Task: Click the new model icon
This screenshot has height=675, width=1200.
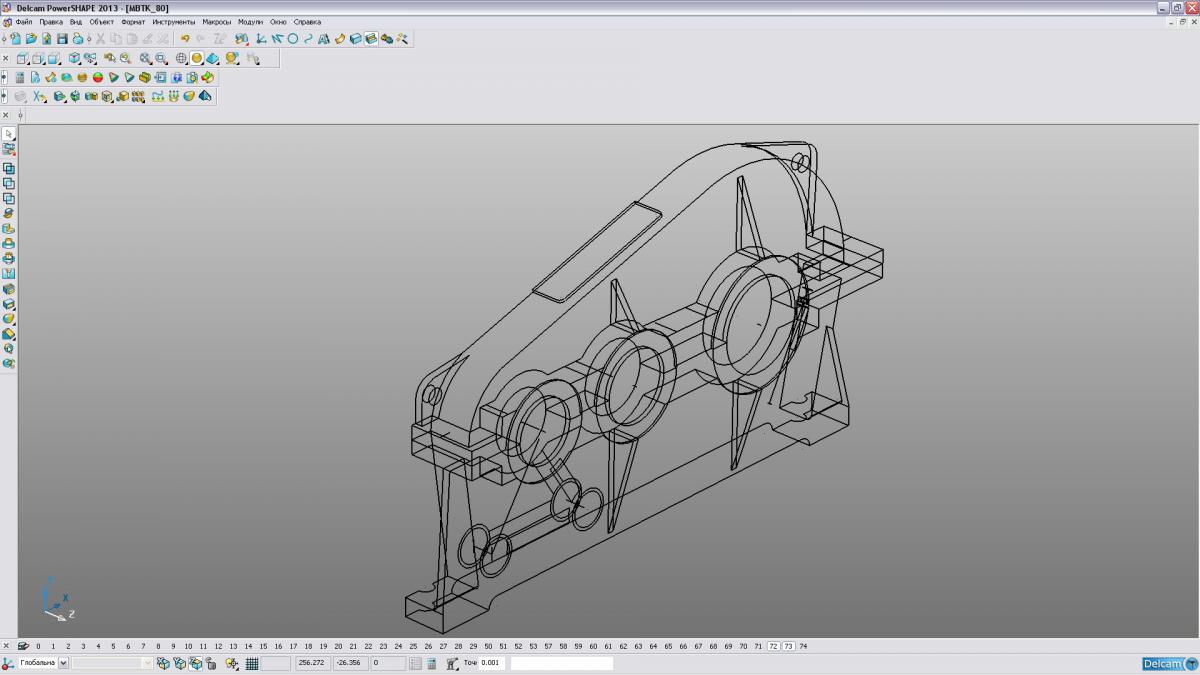Action: pyautogui.click(x=16, y=39)
